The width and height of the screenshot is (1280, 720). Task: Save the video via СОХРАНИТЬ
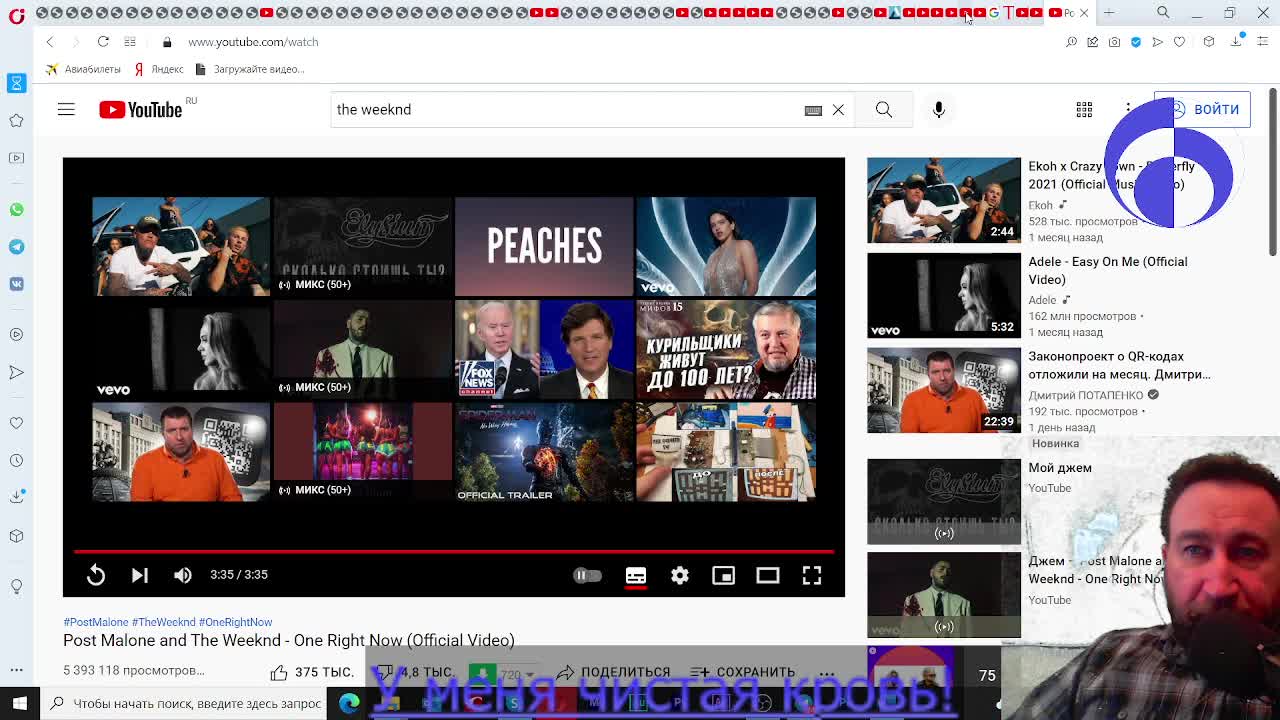pyautogui.click(x=742, y=672)
